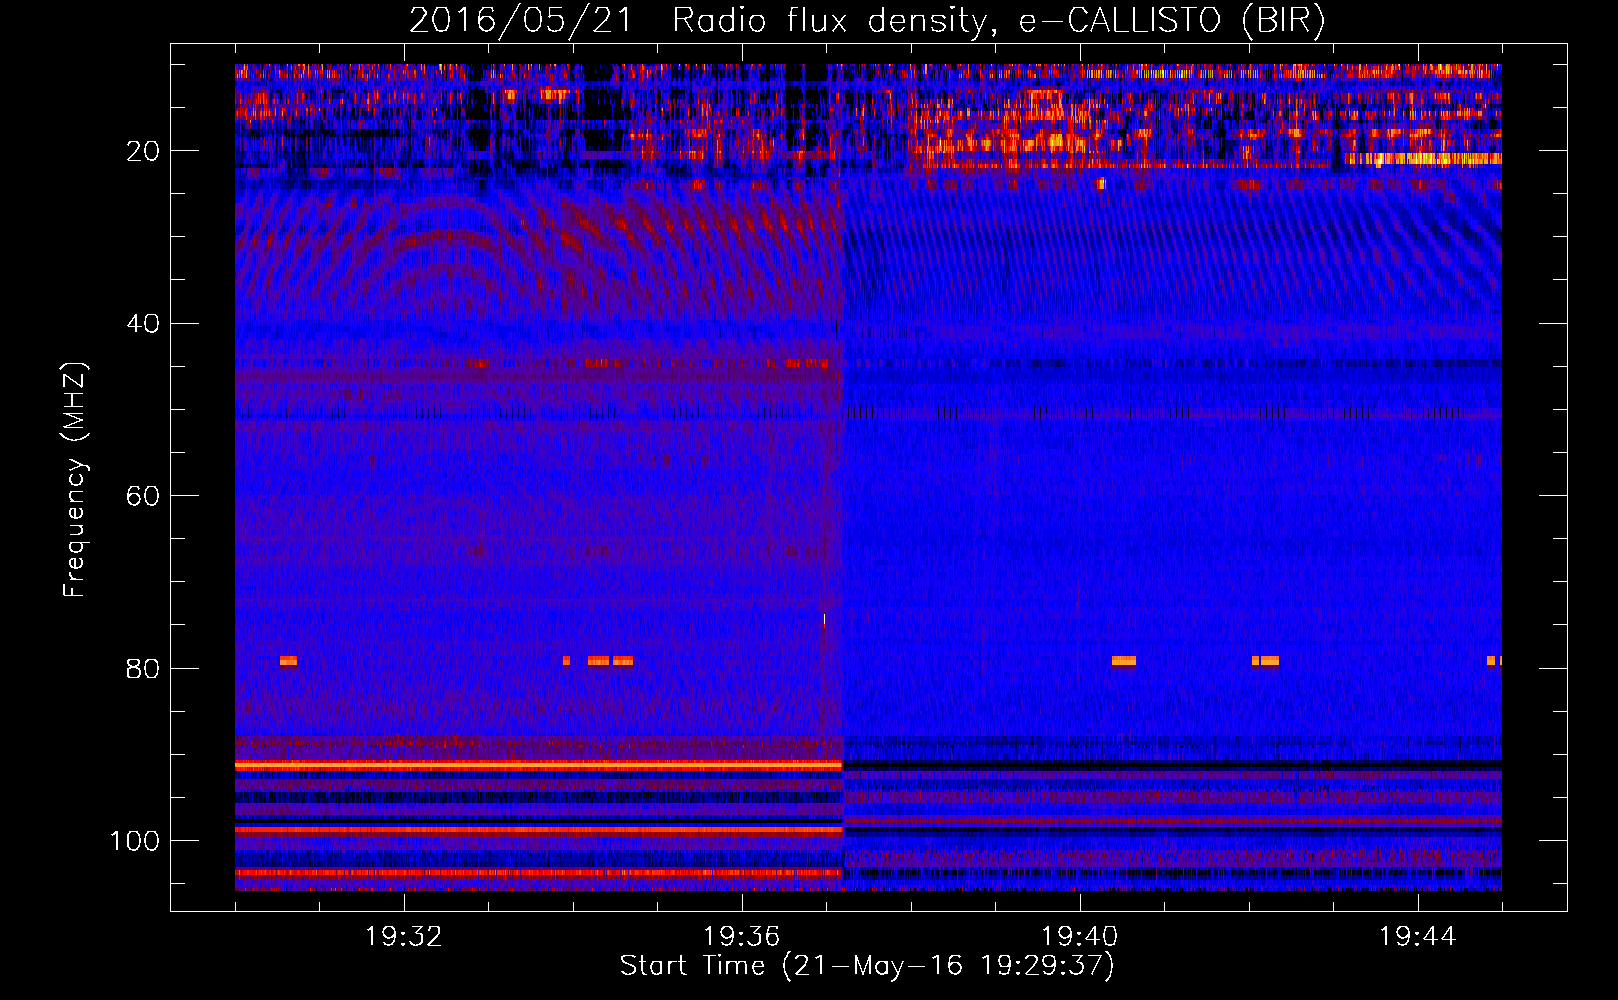Select the 'Frequency (MHZ)' axis label
1618x1000 pixels.
(x=75, y=480)
